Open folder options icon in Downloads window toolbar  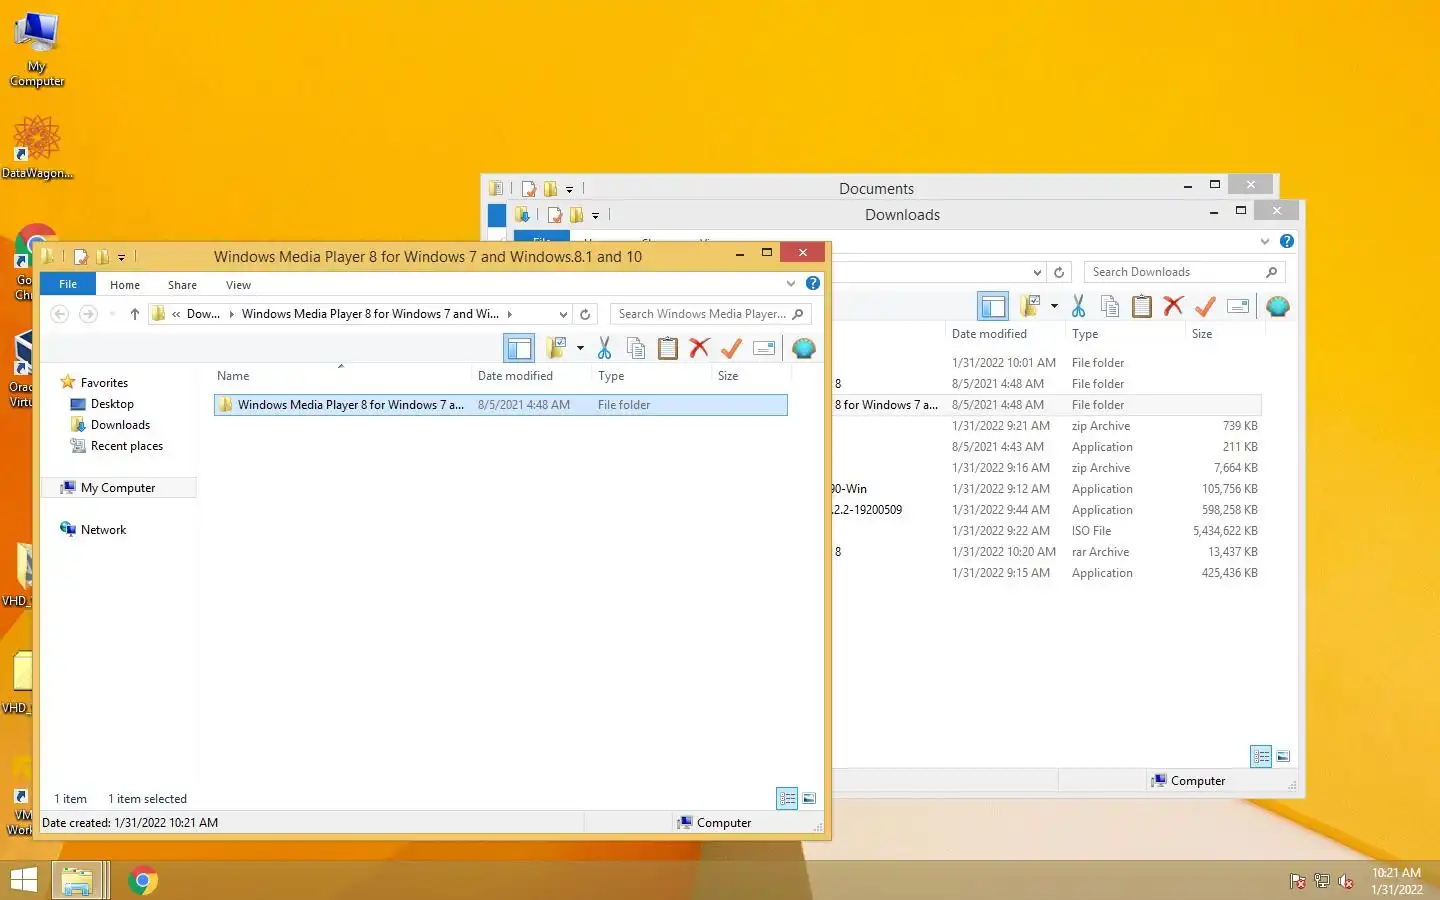click(x=1030, y=306)
